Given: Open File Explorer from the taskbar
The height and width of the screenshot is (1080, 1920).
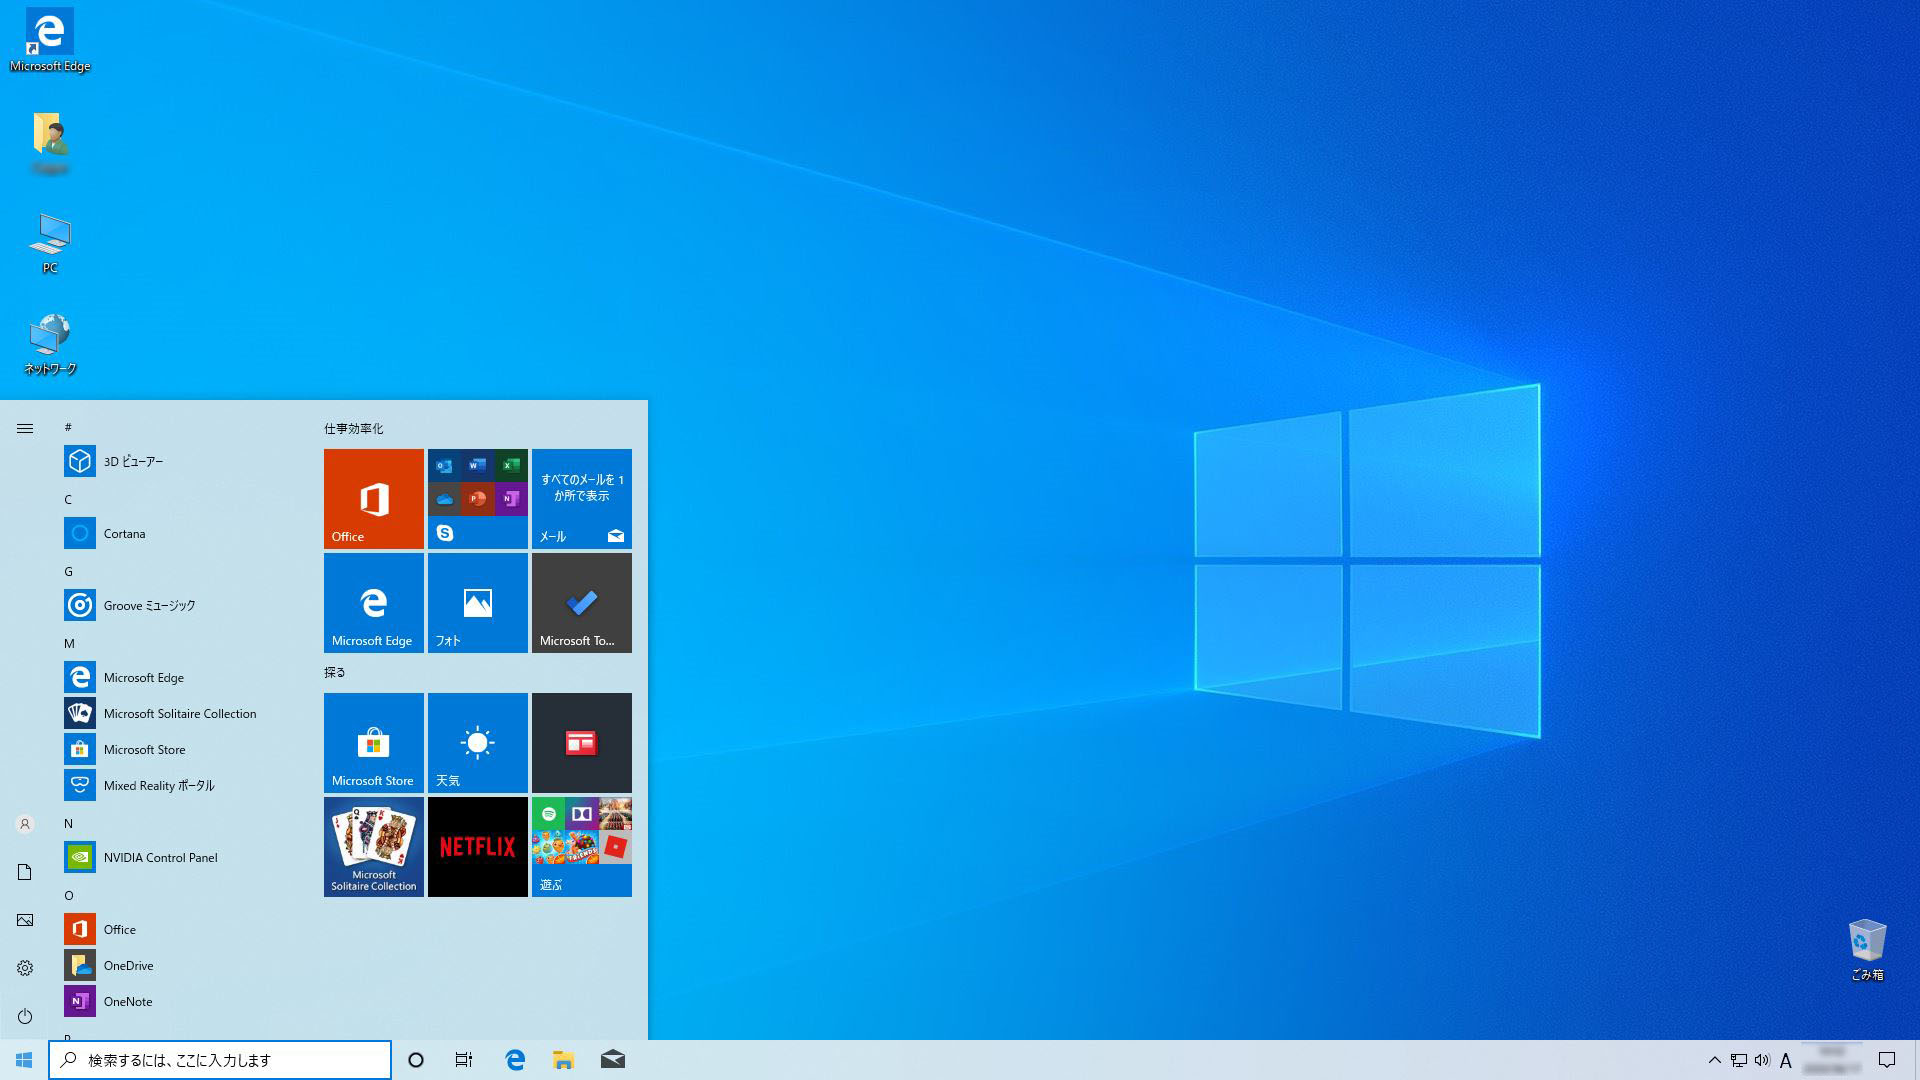Looking at the screenshot, I should click(x=563, y=1060).
